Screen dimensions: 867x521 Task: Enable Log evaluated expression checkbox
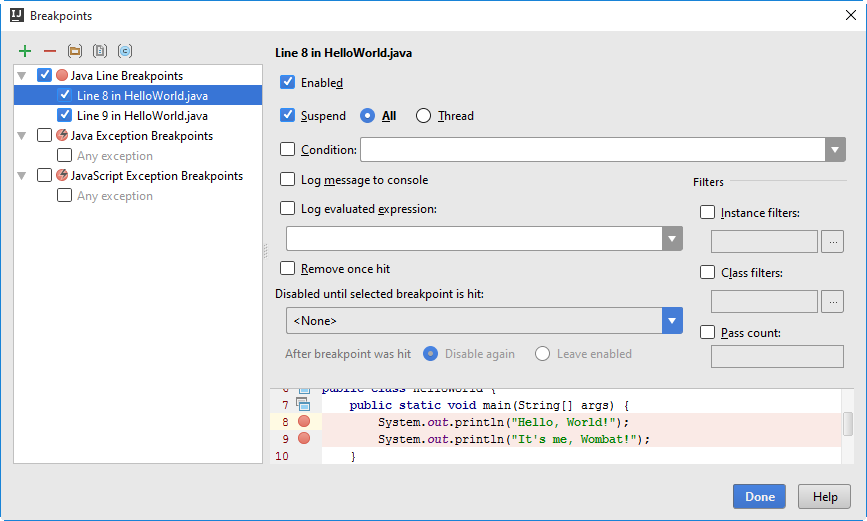(x=288, y=209)
